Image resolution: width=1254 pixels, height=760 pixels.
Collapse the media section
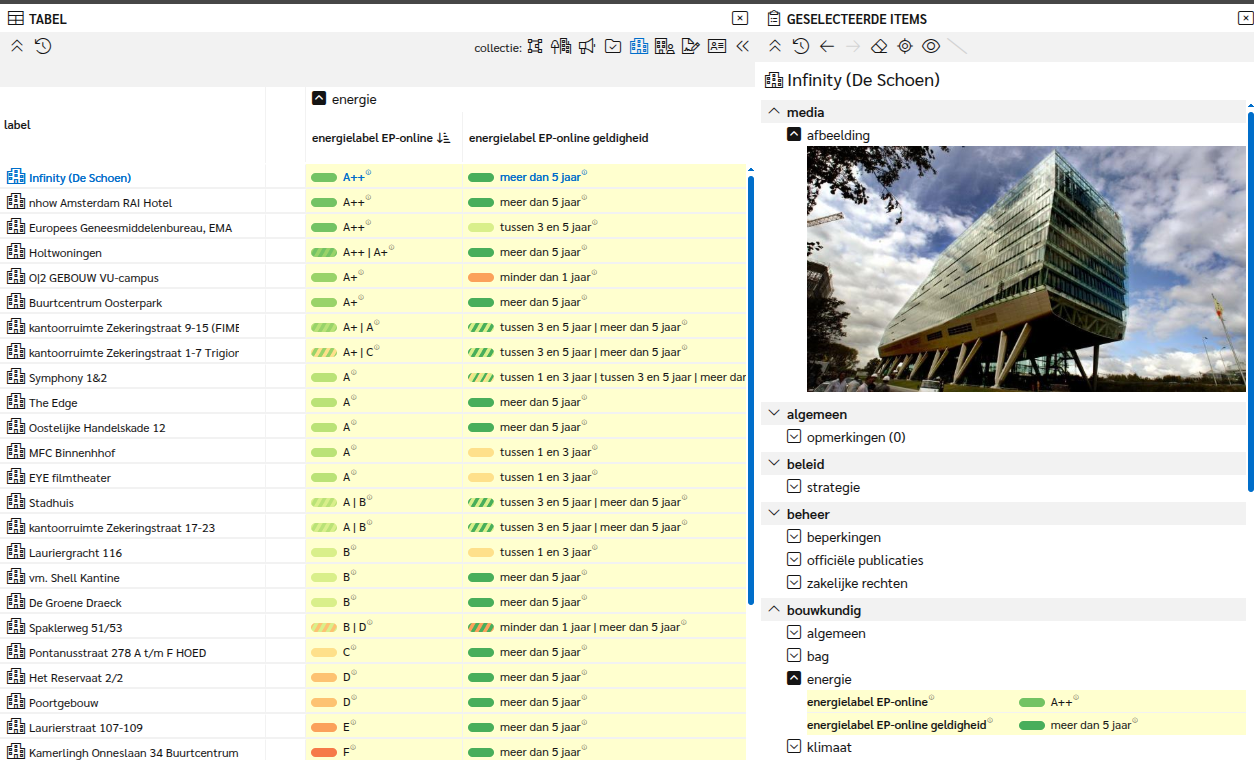click(x=773, y=112)
